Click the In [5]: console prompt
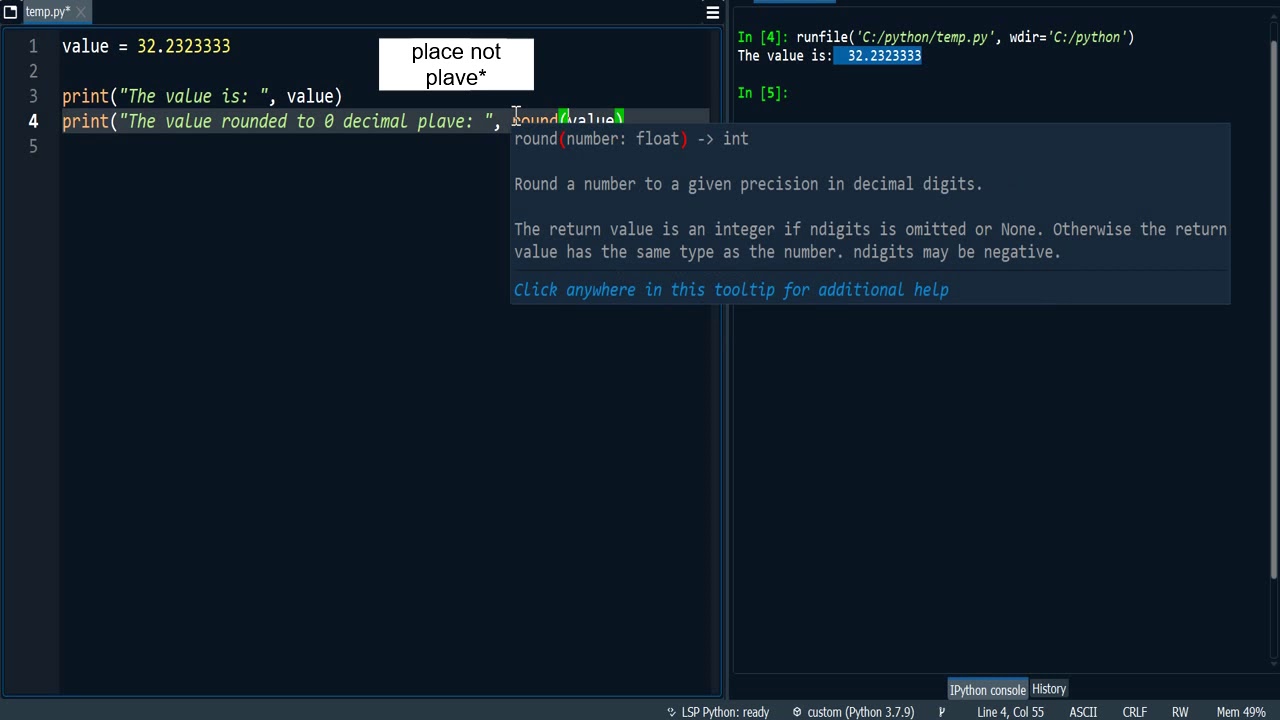The width and height of the screenshot is (1280, 720). tap(763, 93)
